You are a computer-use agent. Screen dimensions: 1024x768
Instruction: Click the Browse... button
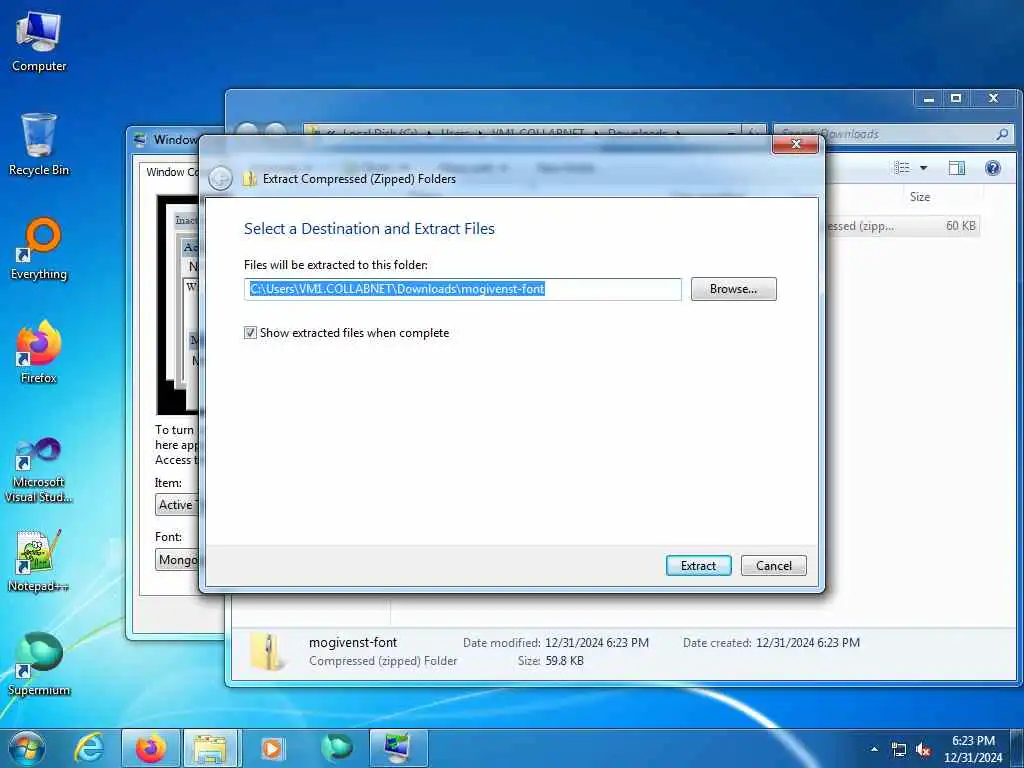[x=733, y=289]
